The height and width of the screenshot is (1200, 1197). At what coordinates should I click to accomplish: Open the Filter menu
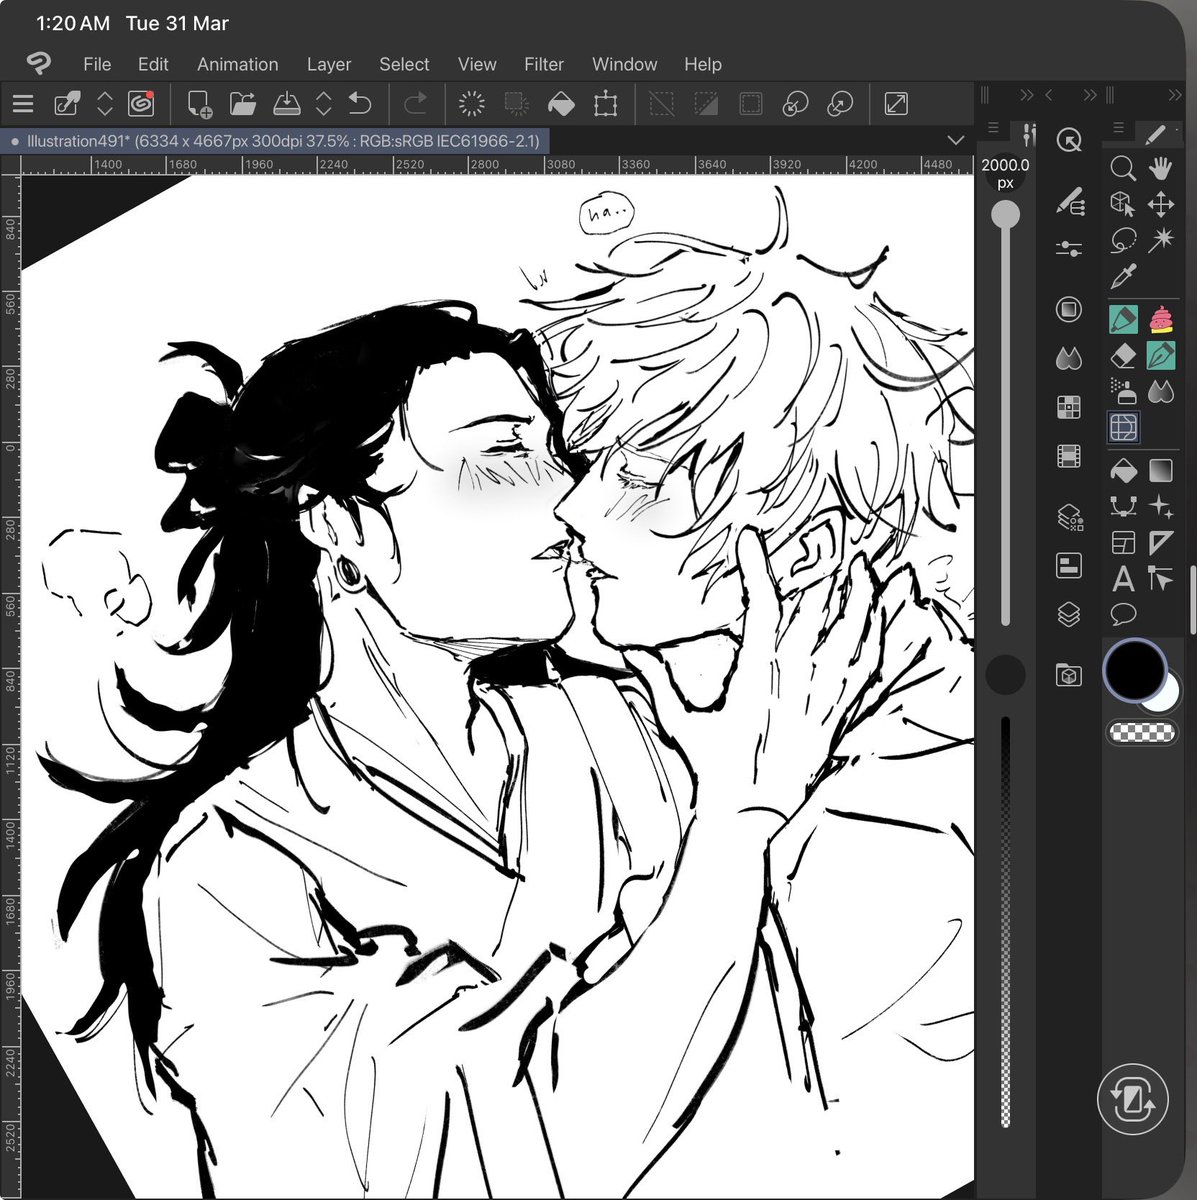point(544,64)
